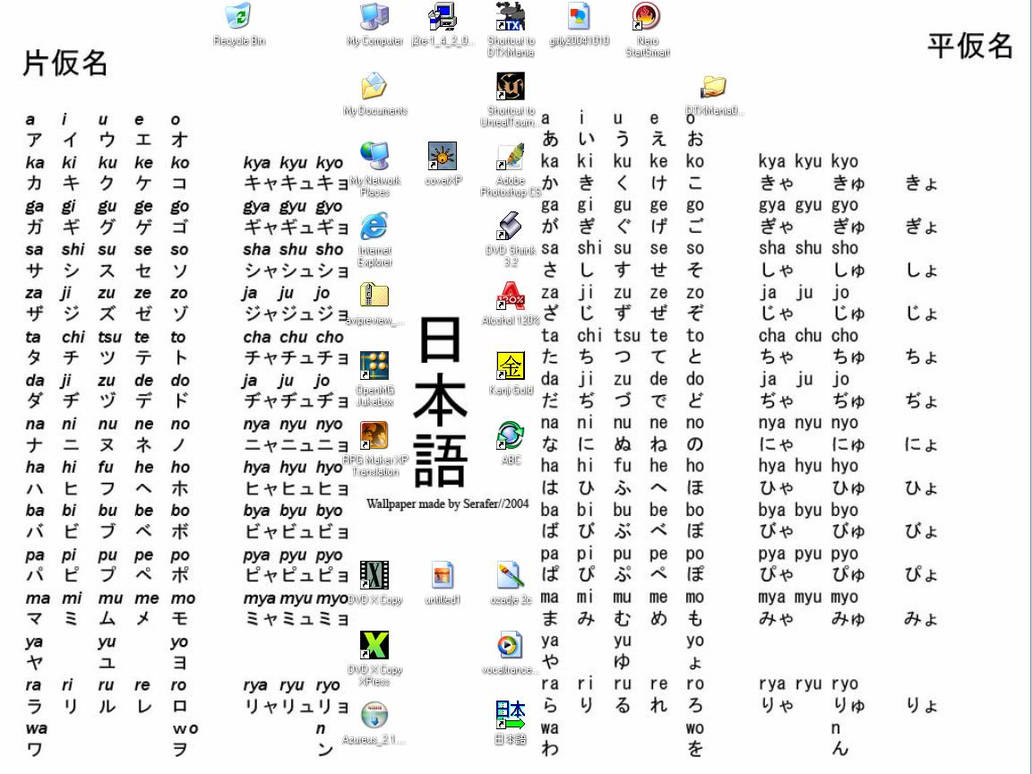Open the Recycle Bin
This screenshot has height=774, width=1032.
tap(238, 18)
